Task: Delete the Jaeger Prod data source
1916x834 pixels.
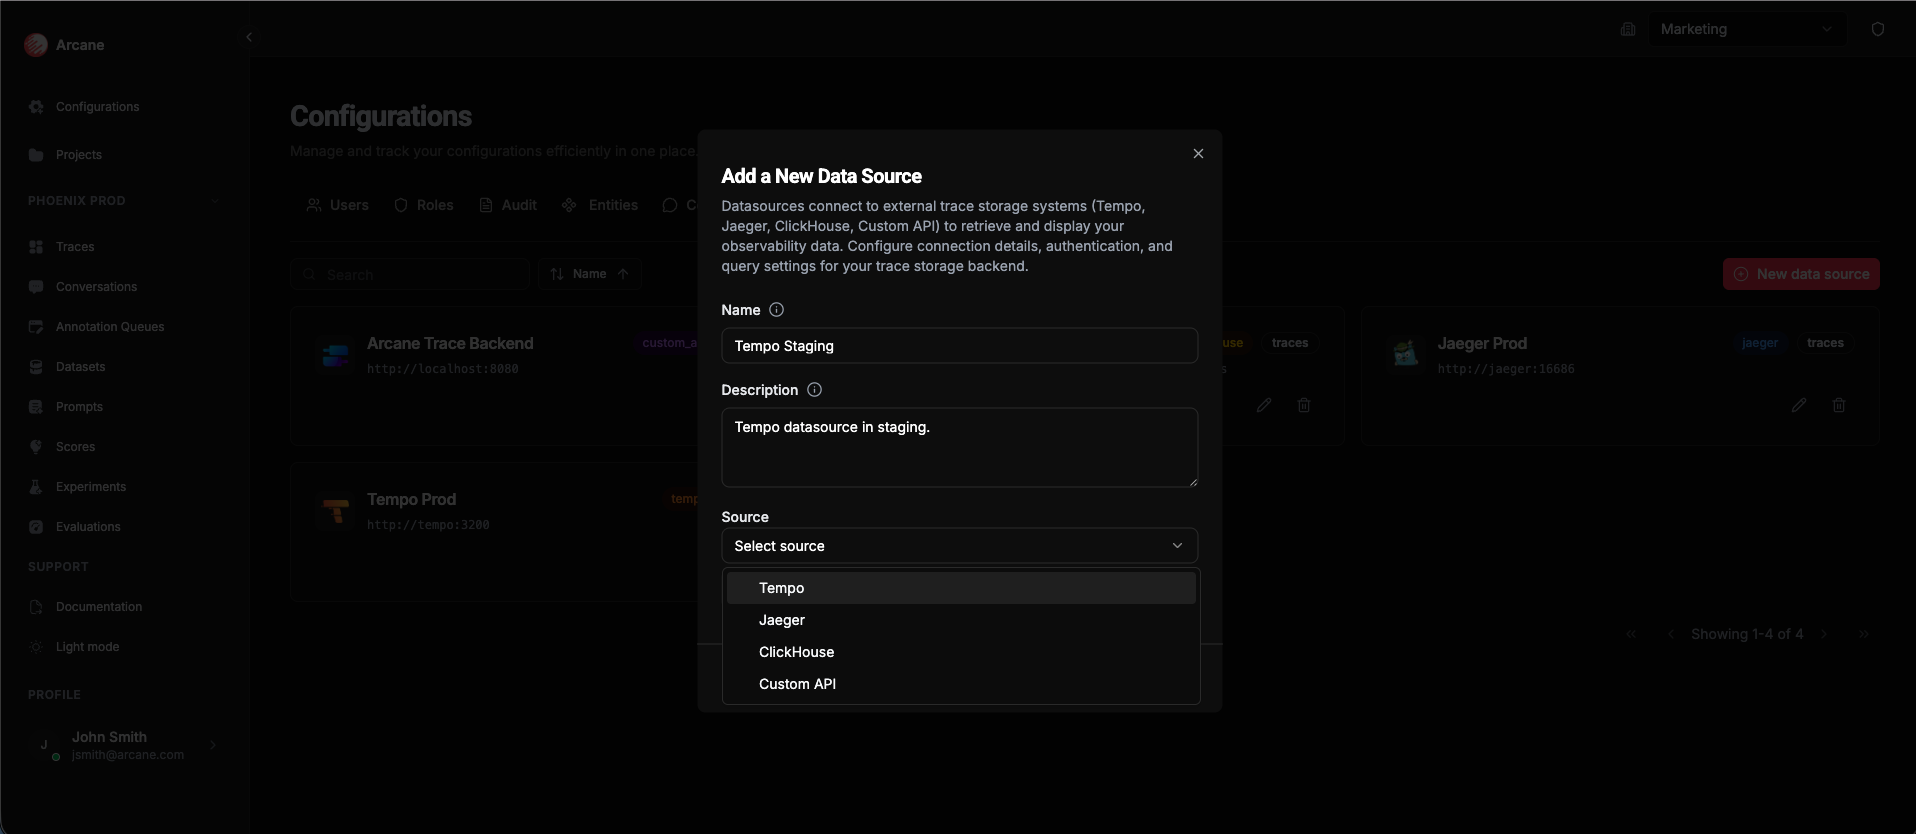Action: coord(1839,405)
